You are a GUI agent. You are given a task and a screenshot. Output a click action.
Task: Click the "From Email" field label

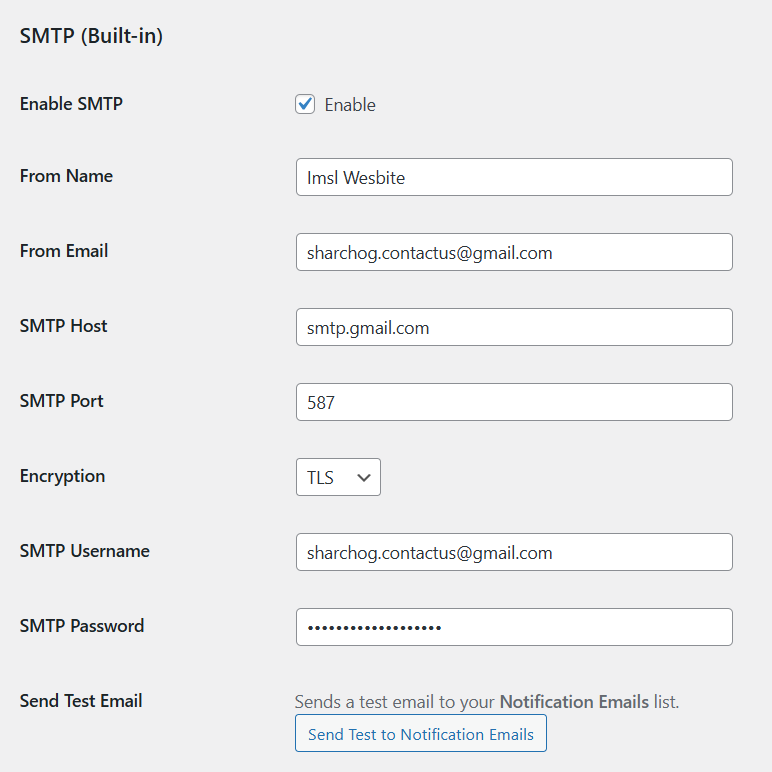click(64, 251)
